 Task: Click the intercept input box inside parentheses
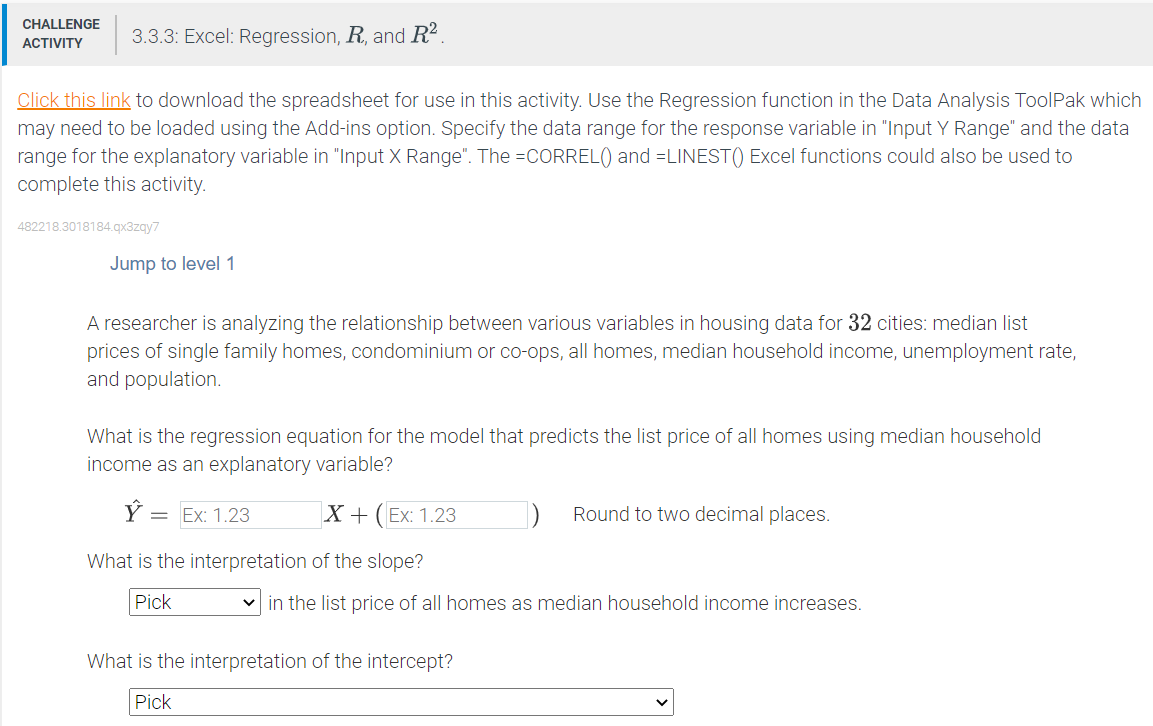[456, 514]
